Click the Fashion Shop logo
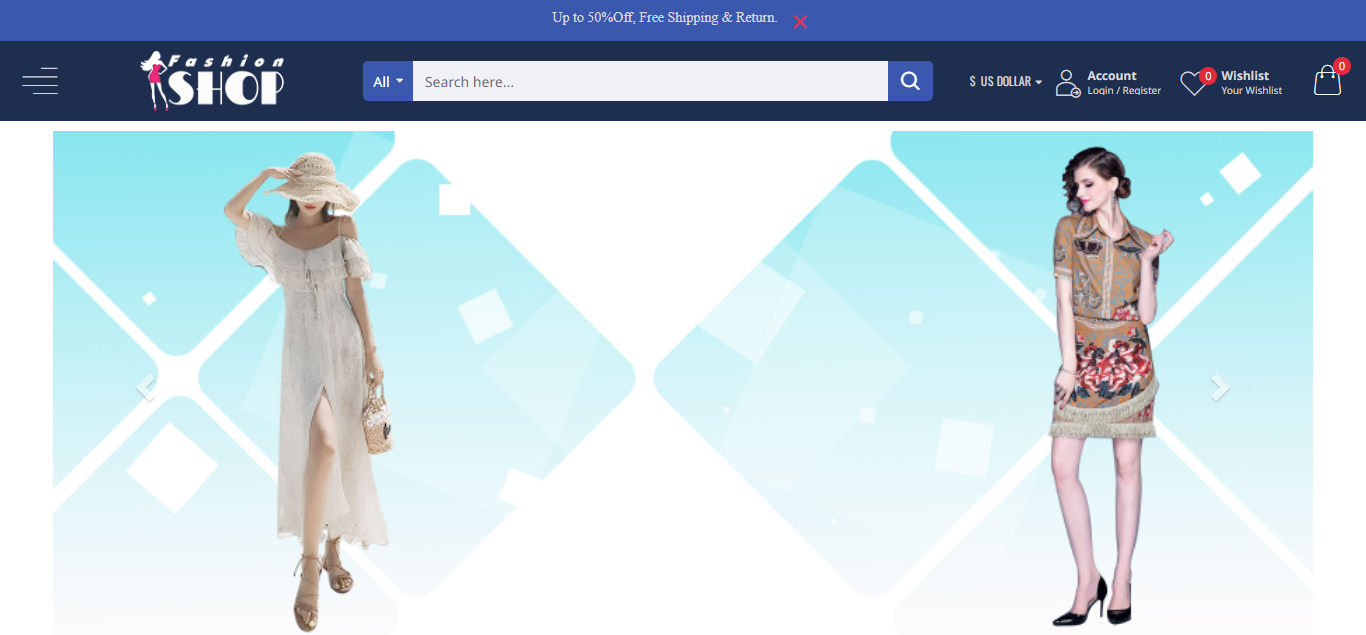This screenshot has height=635, width=1366. pyautogui.click(x=212, y=80)
